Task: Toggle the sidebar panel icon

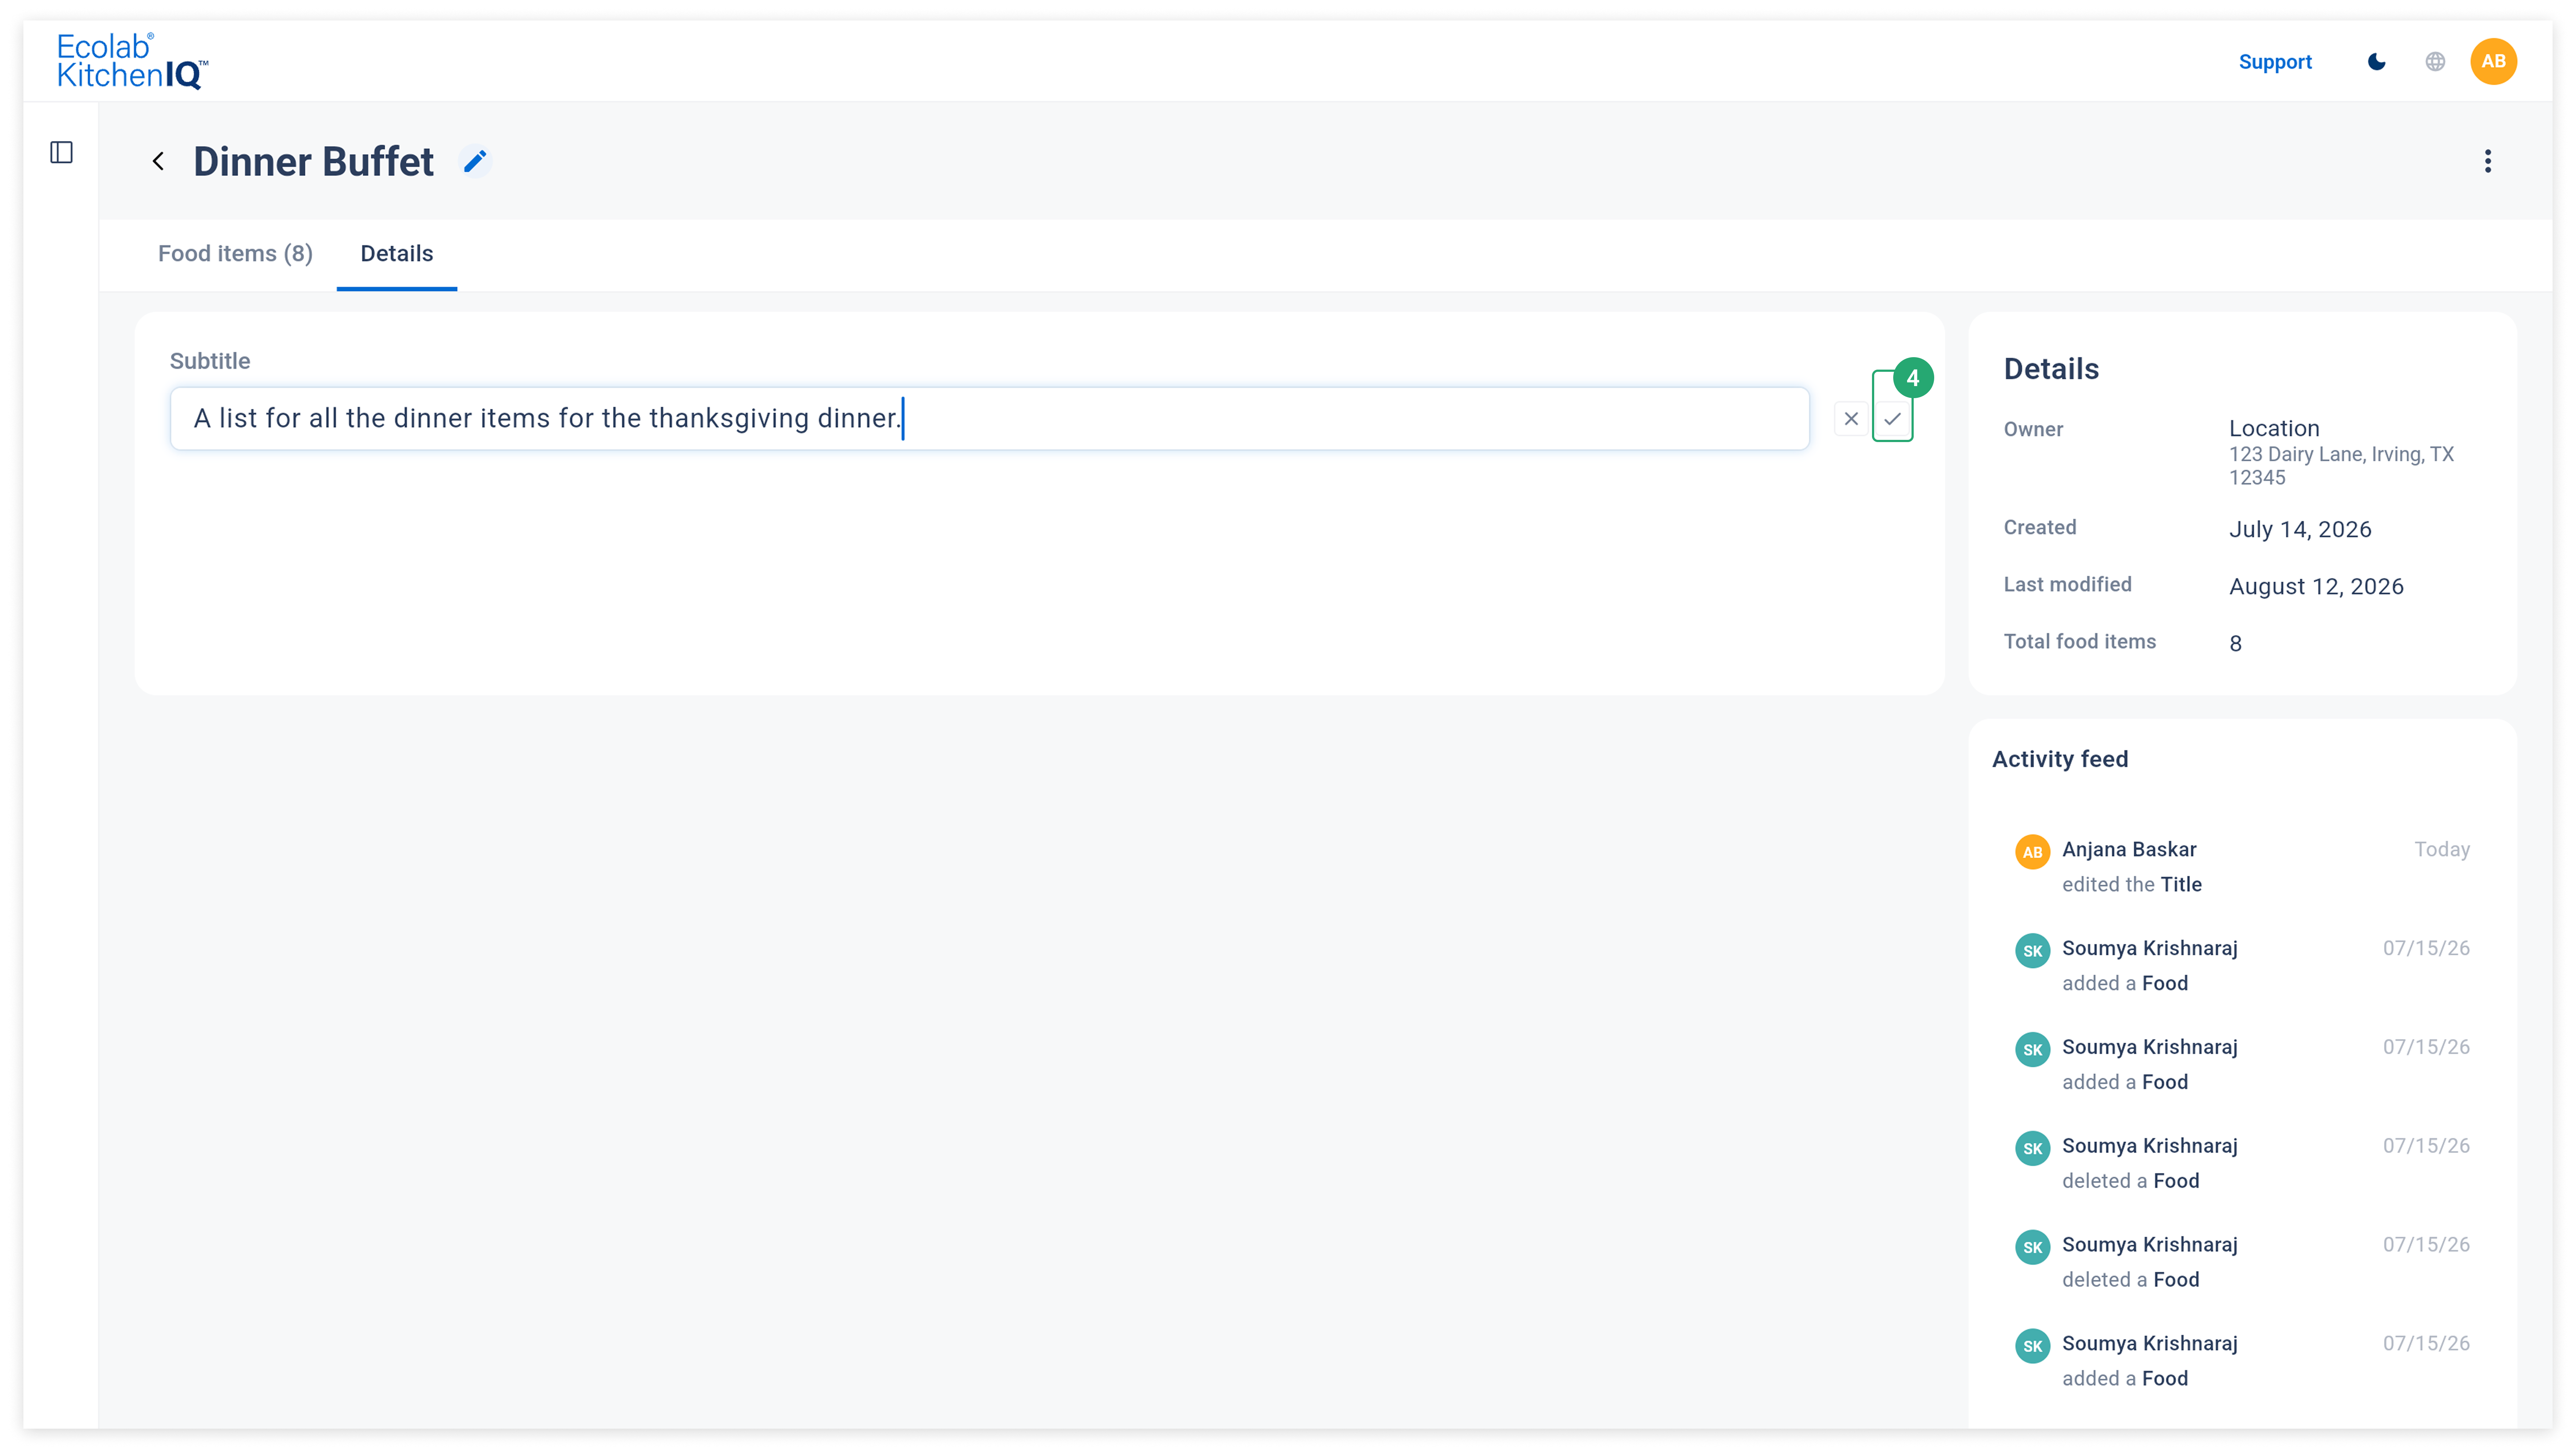Action: (62, 152)
